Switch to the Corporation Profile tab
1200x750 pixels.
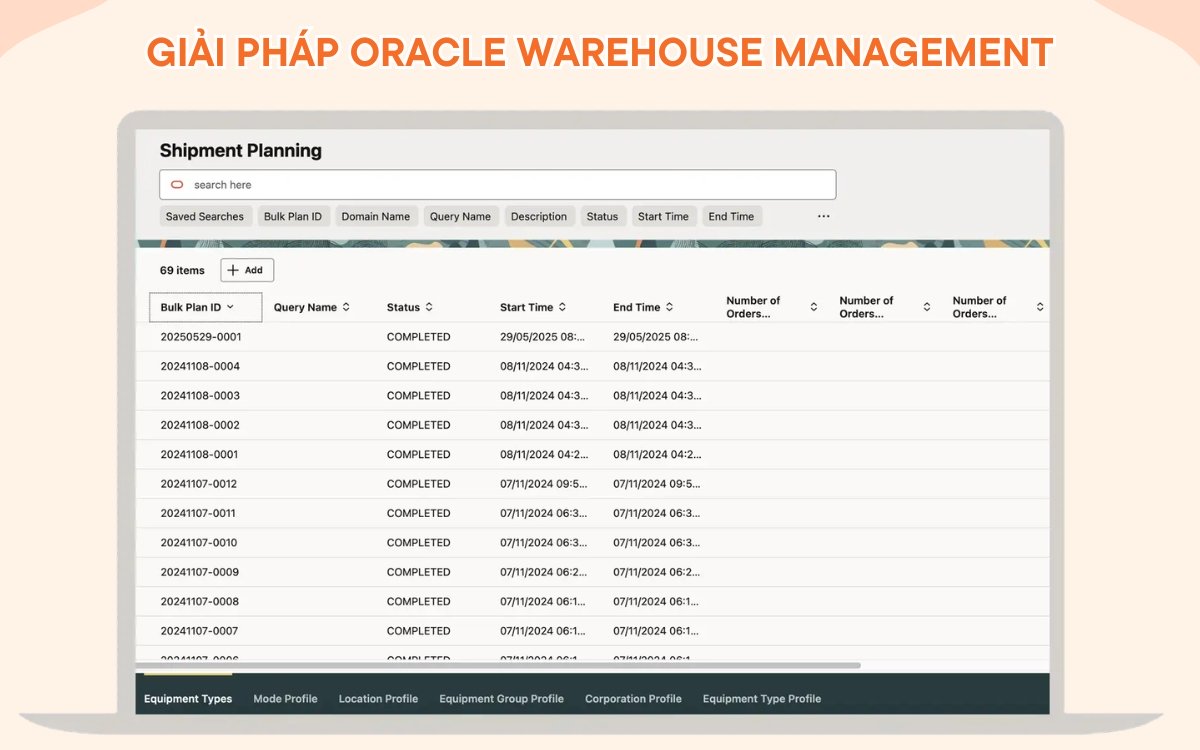pos(633,699)
